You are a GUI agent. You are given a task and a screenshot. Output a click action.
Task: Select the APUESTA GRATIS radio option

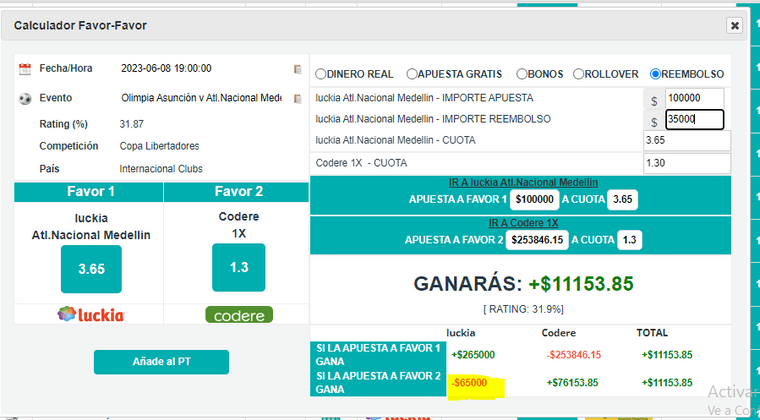pyautogui.click(x=412, y=74)
